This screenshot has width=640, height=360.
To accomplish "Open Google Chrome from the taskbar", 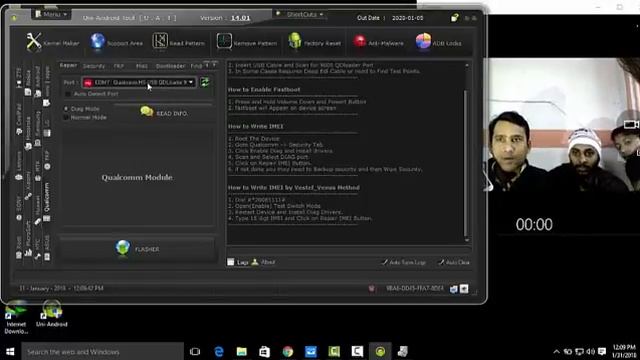I will click(x=288, y=351).
